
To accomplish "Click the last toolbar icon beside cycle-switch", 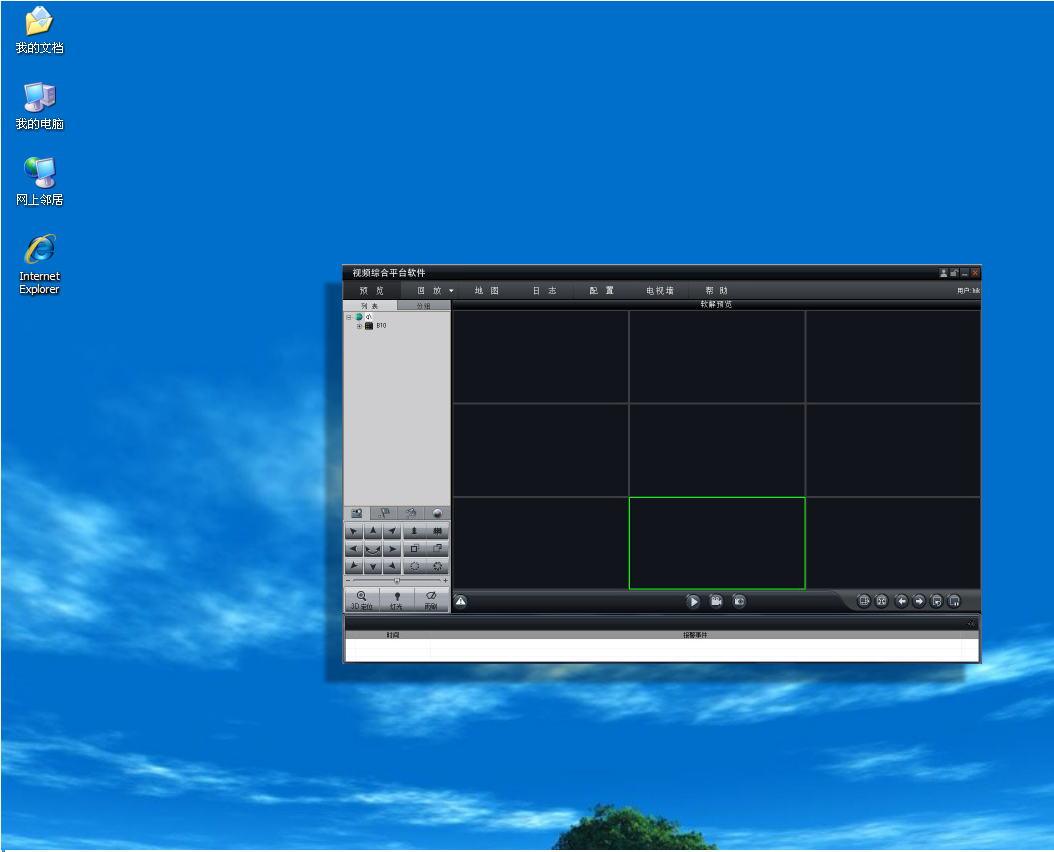I will tap(954, 601).
